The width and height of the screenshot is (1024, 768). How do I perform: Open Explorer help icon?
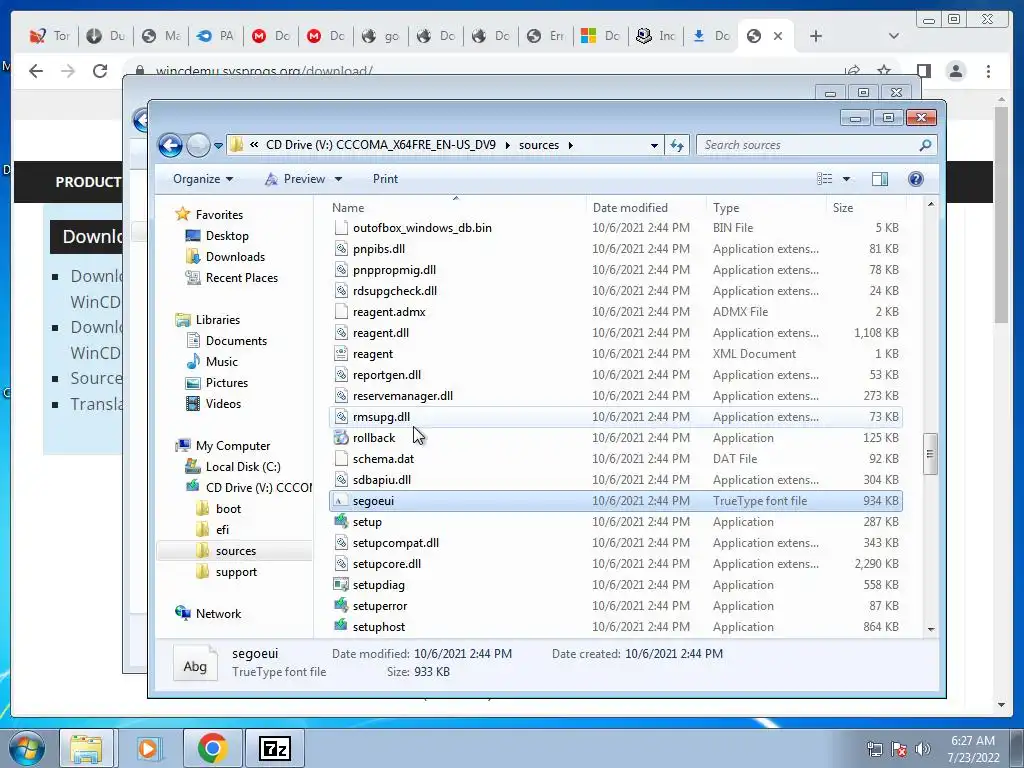916,179
